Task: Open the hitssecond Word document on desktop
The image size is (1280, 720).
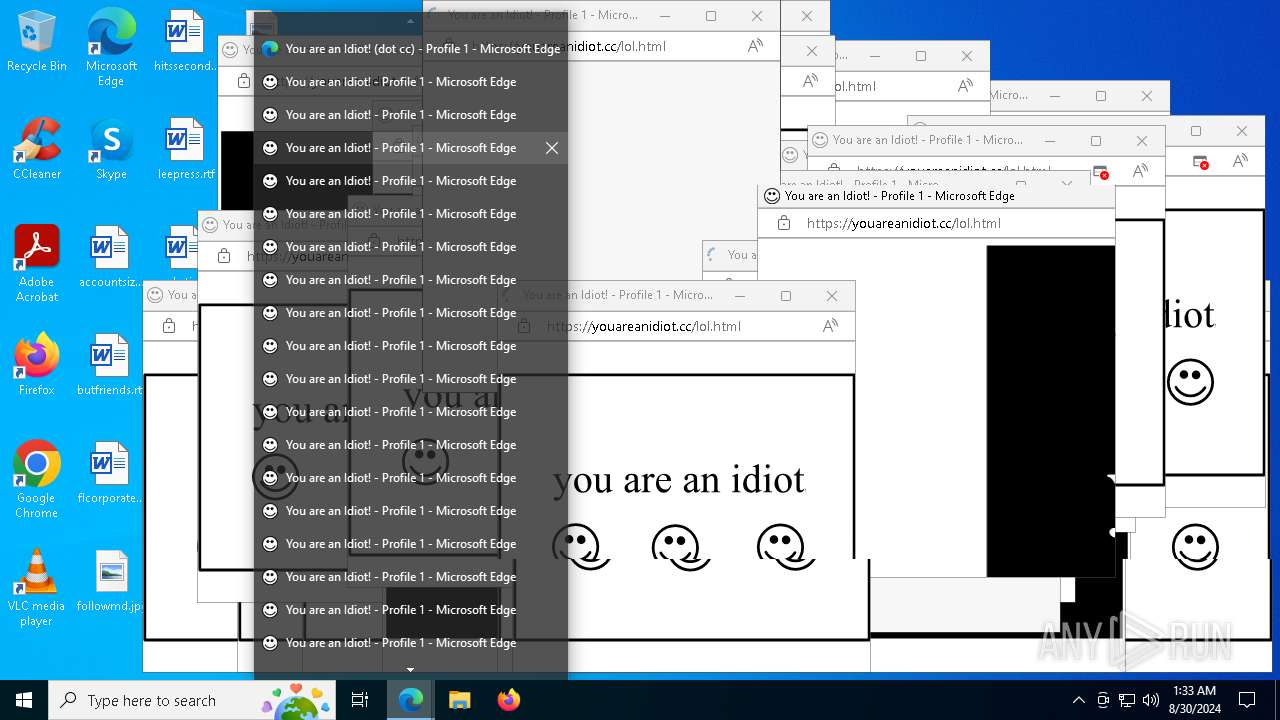Action: (x=185, y=41)
